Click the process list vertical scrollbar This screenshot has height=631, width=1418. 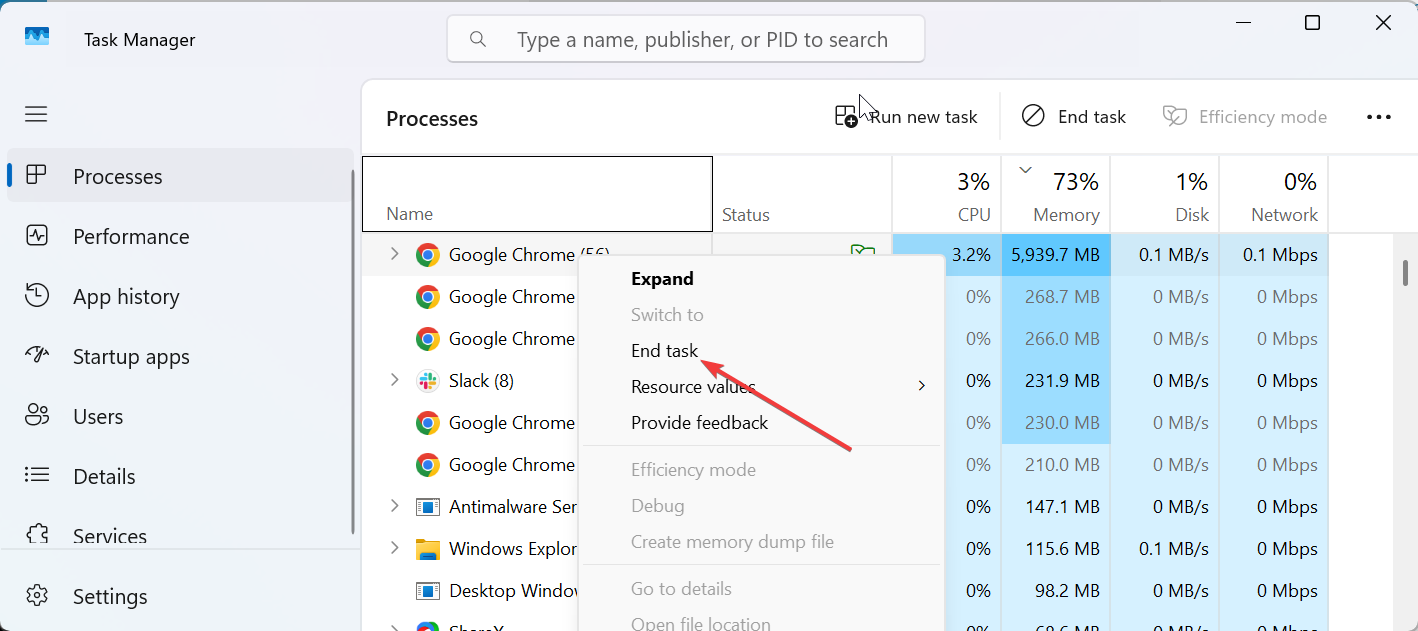1405,272
